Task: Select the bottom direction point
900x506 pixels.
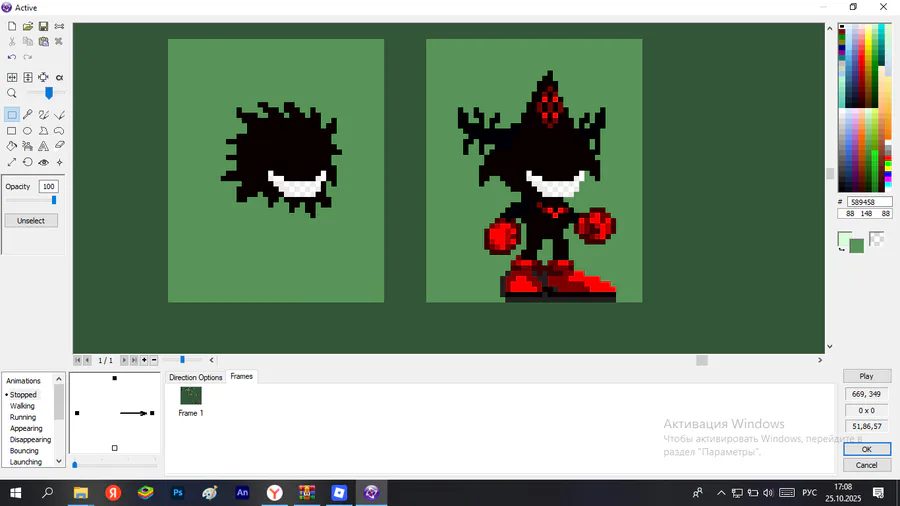Action: [115, 448]
